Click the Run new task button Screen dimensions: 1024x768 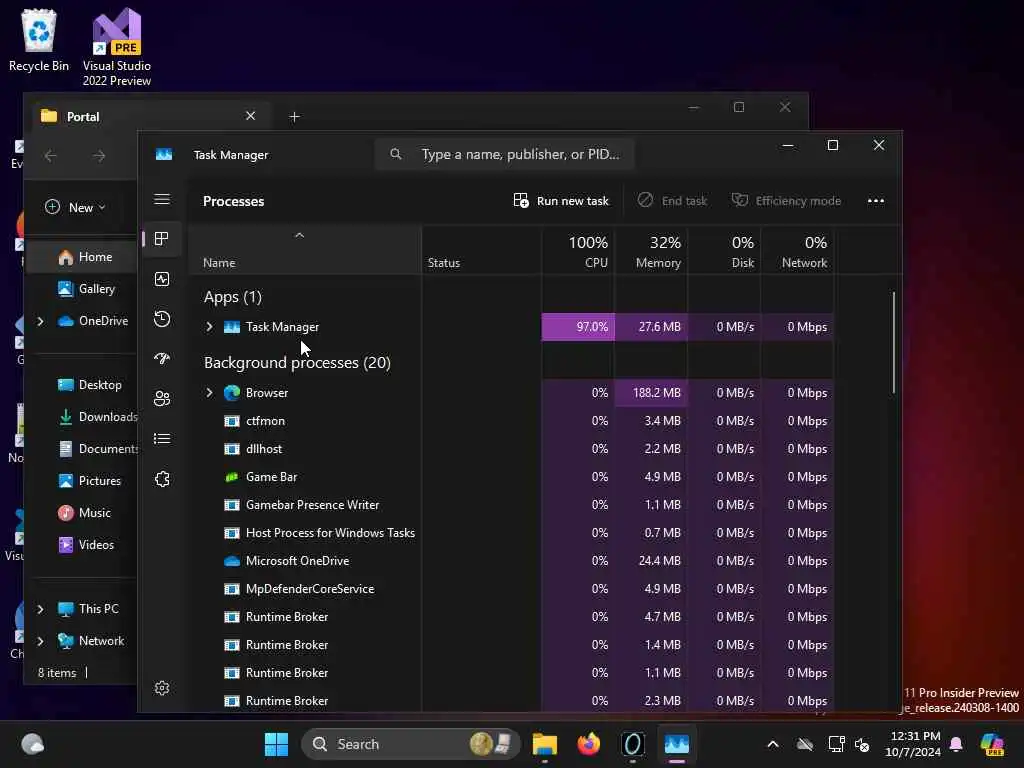click(x=561, y=200)
